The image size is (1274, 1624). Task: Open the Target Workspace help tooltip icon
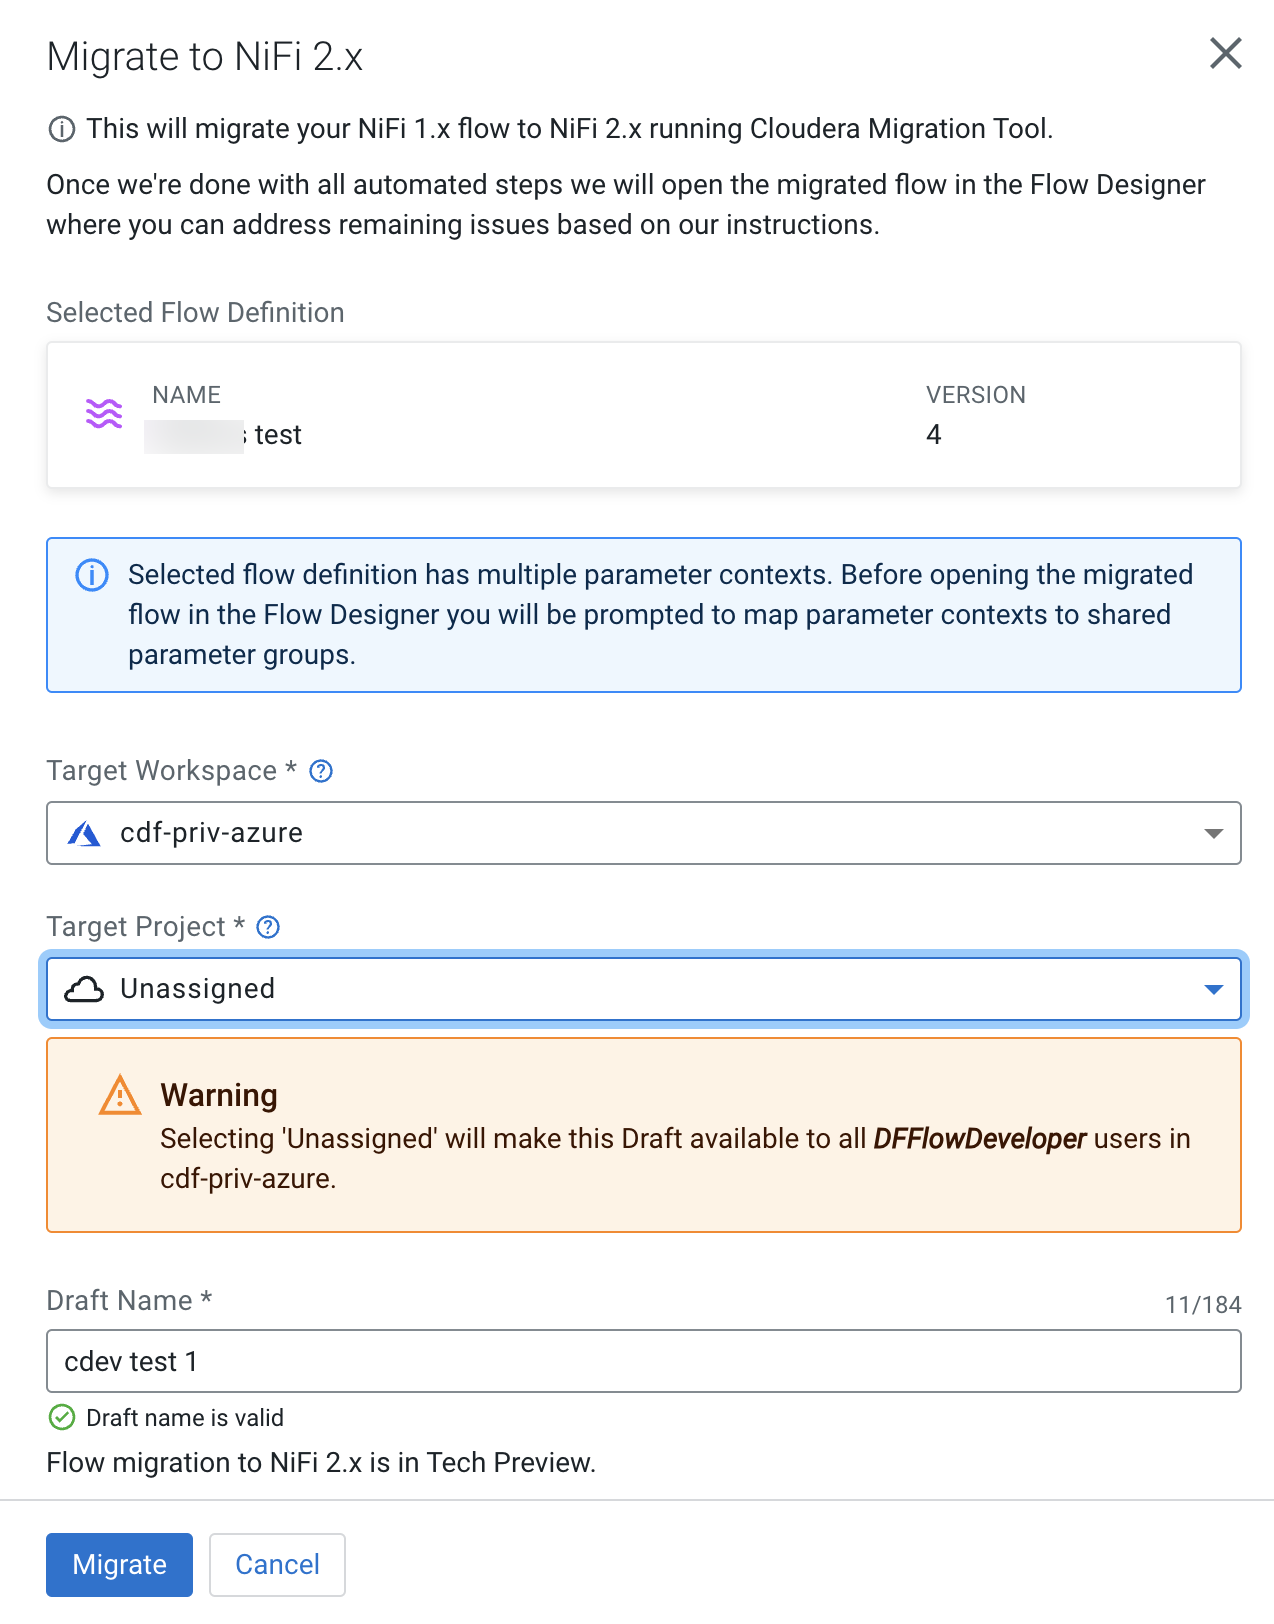pyautogui.click(x=321, y=771)
